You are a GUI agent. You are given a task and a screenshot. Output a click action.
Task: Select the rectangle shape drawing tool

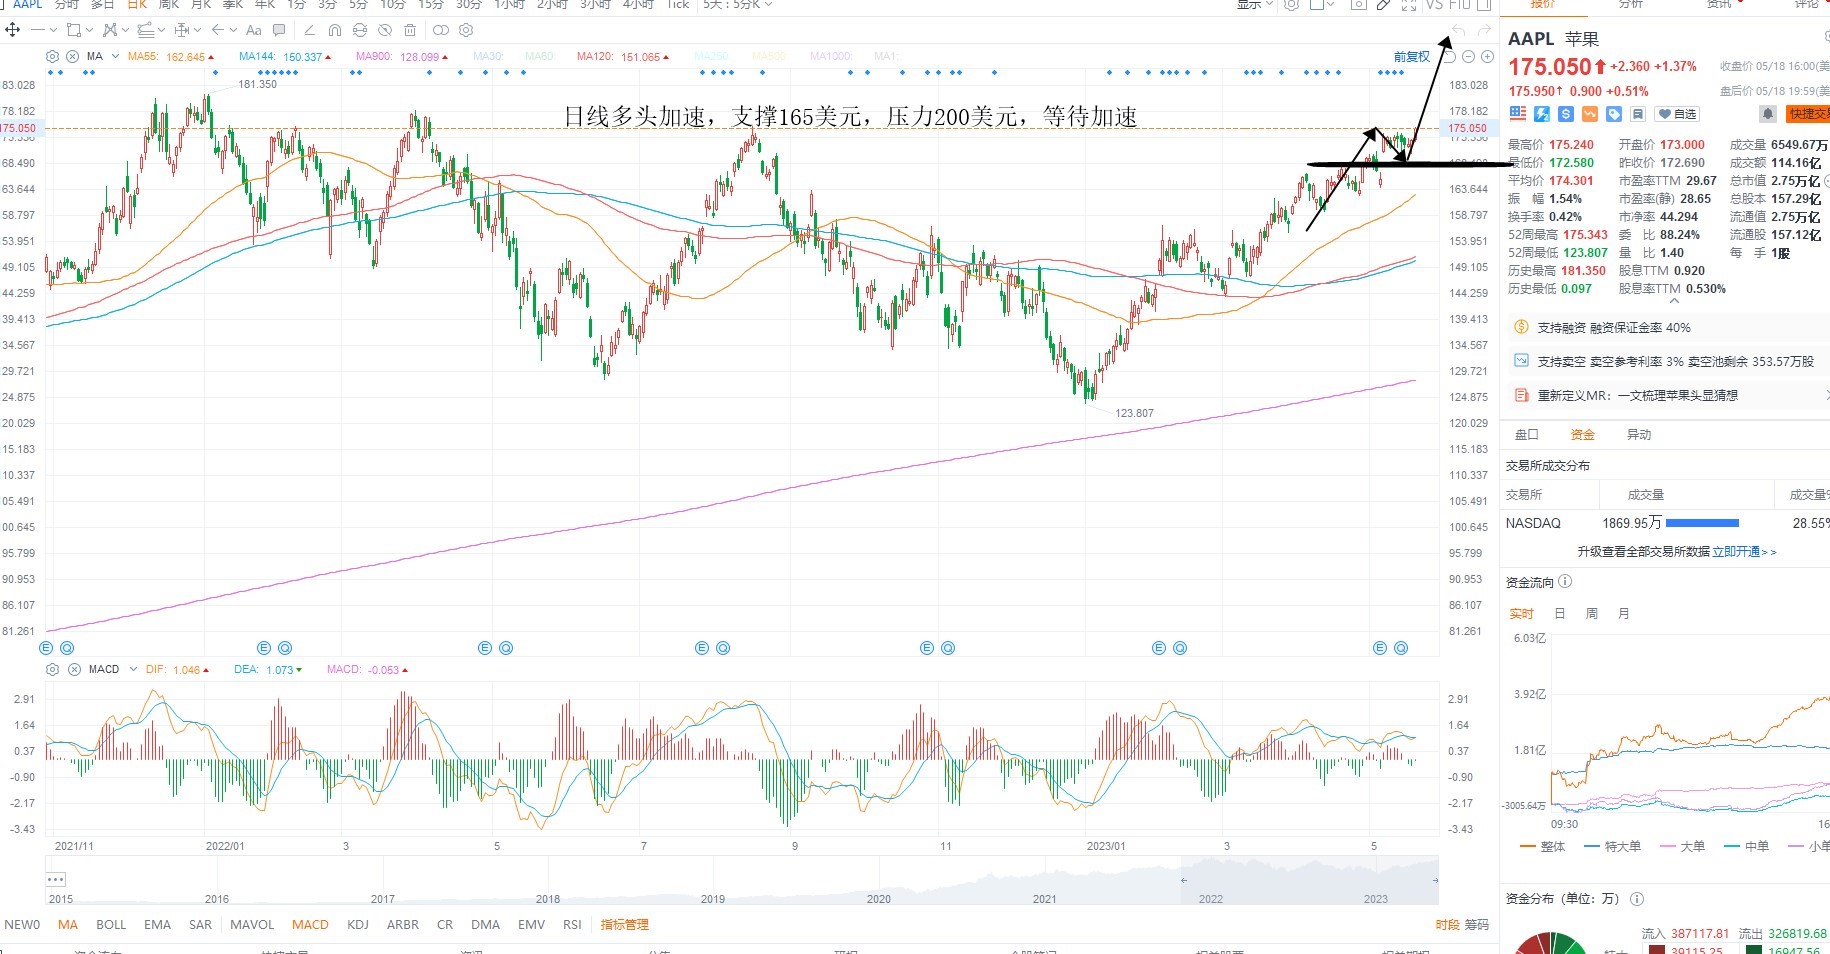74,30
